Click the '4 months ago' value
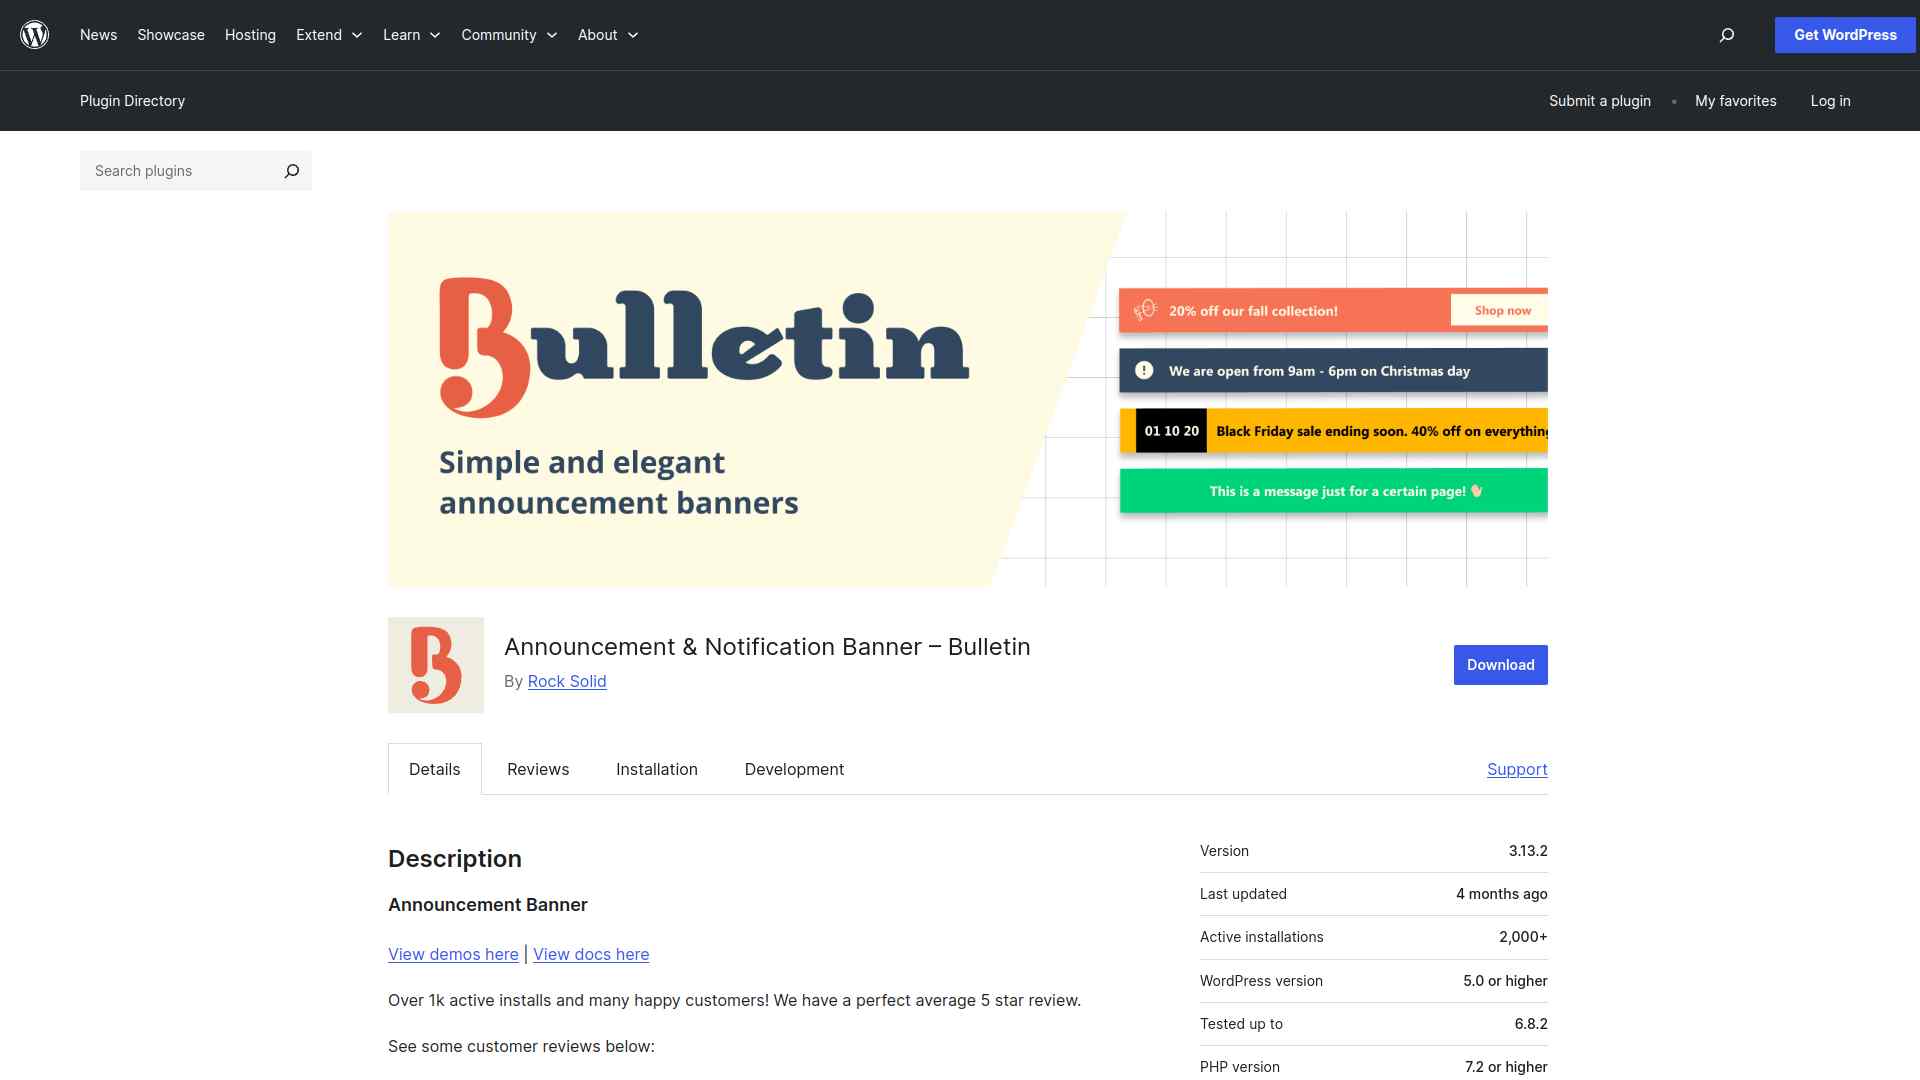This screenshot has width=1920, height=1080. point(1501,894)
